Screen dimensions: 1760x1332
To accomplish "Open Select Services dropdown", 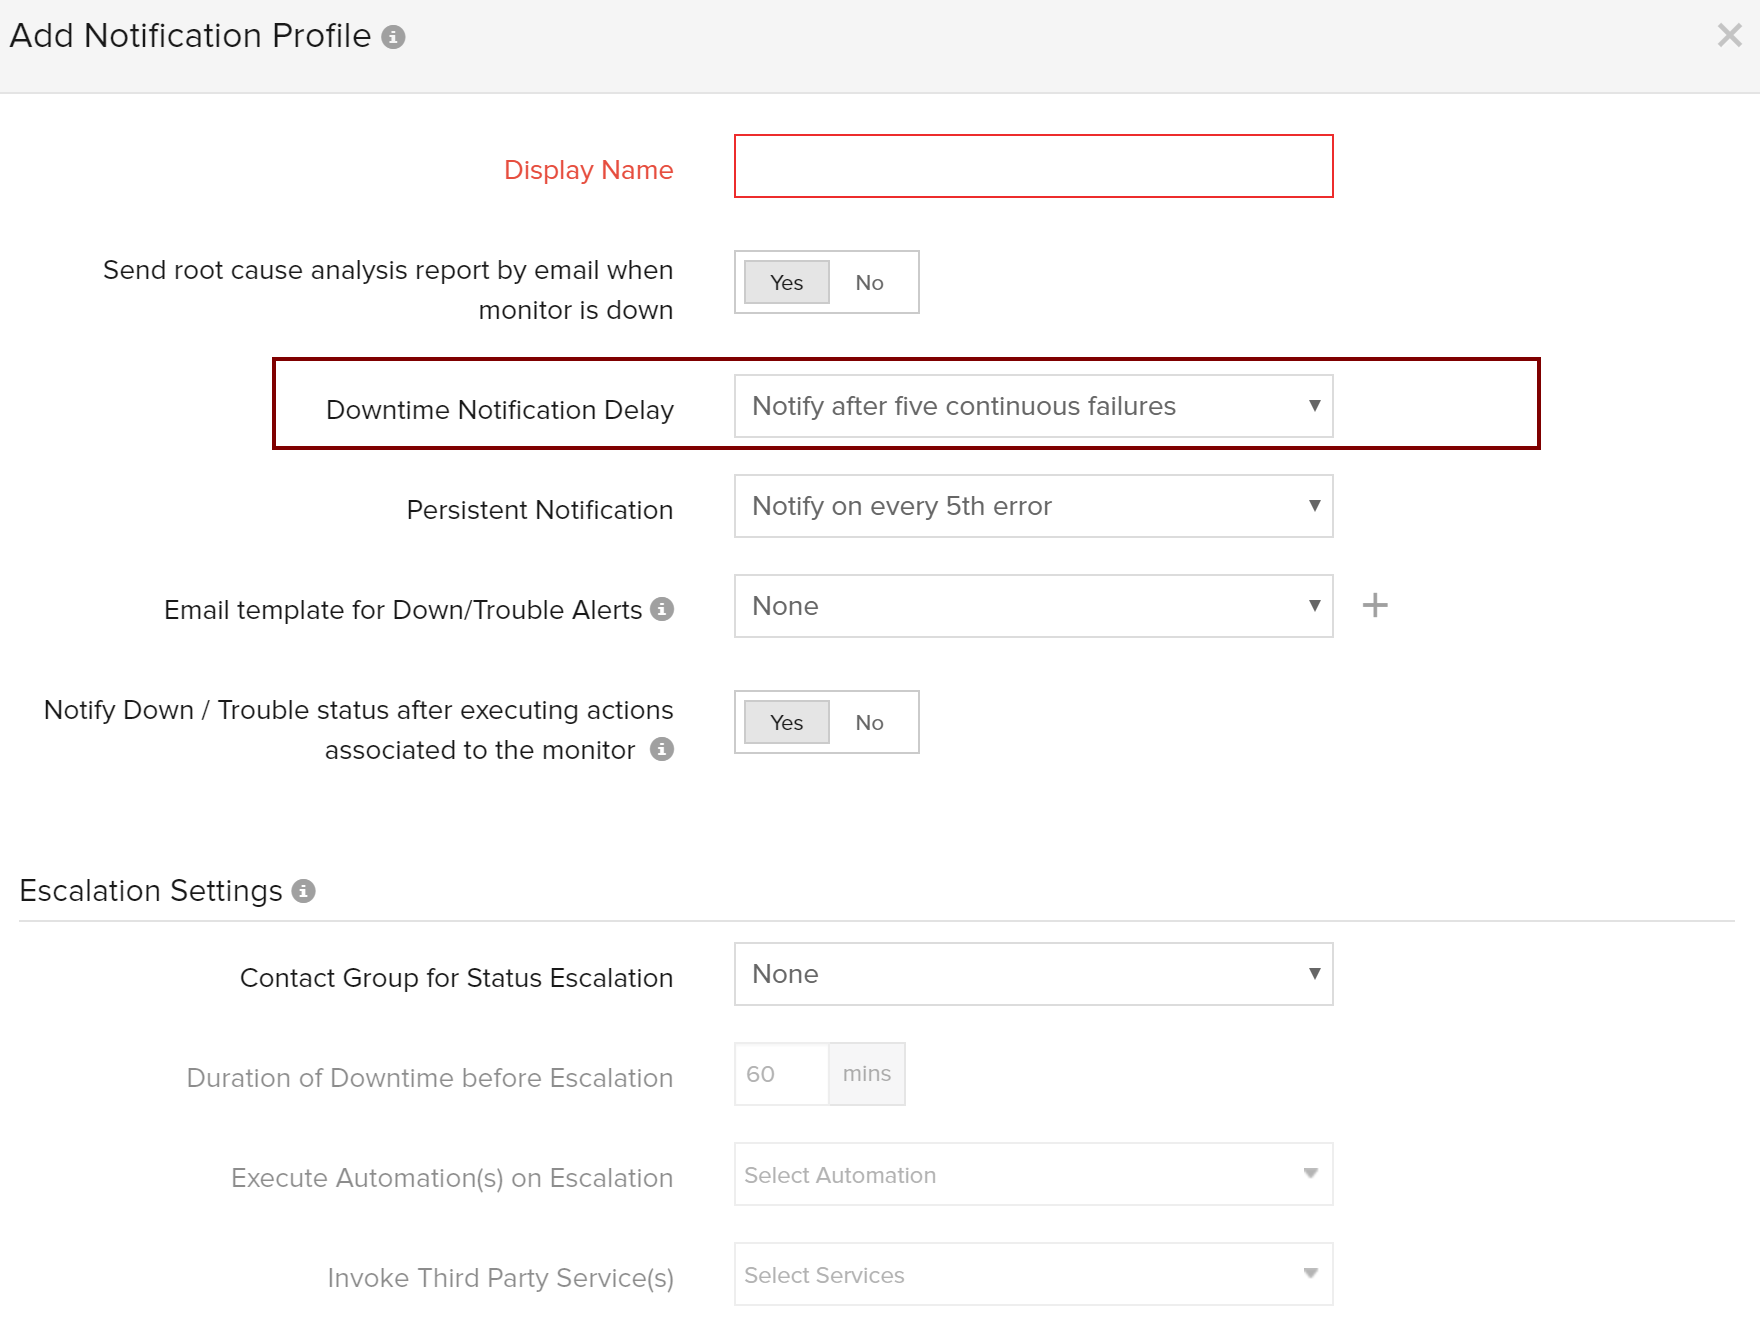I will point(1033,1275).
